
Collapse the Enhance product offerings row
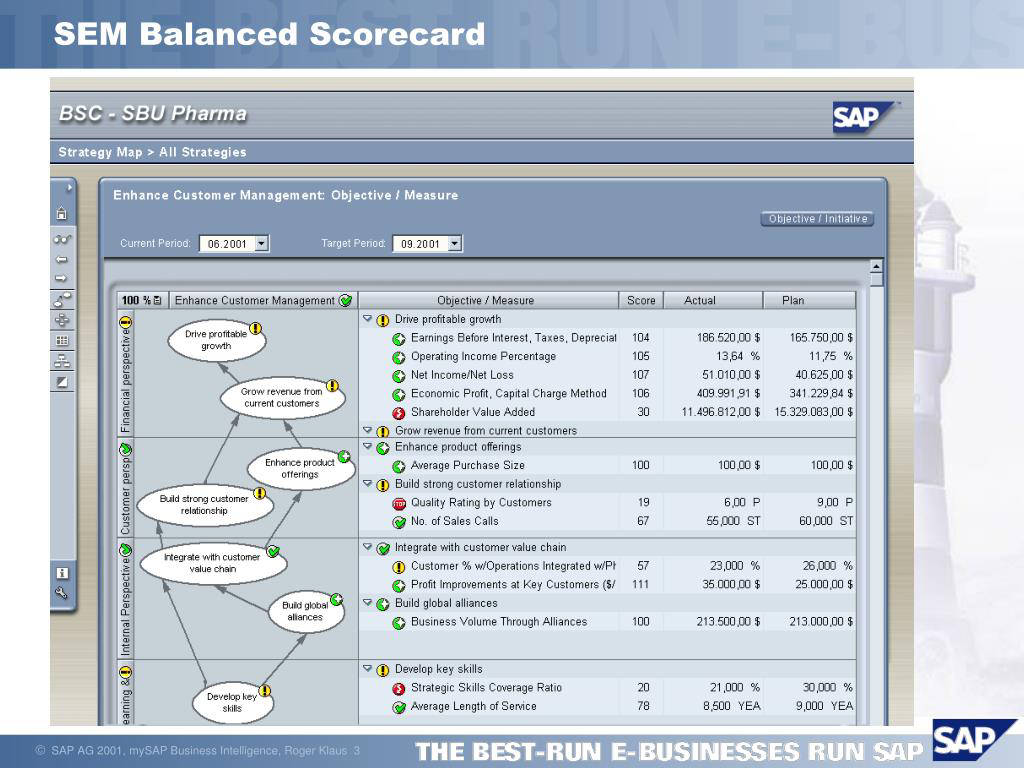pos(367,446)
